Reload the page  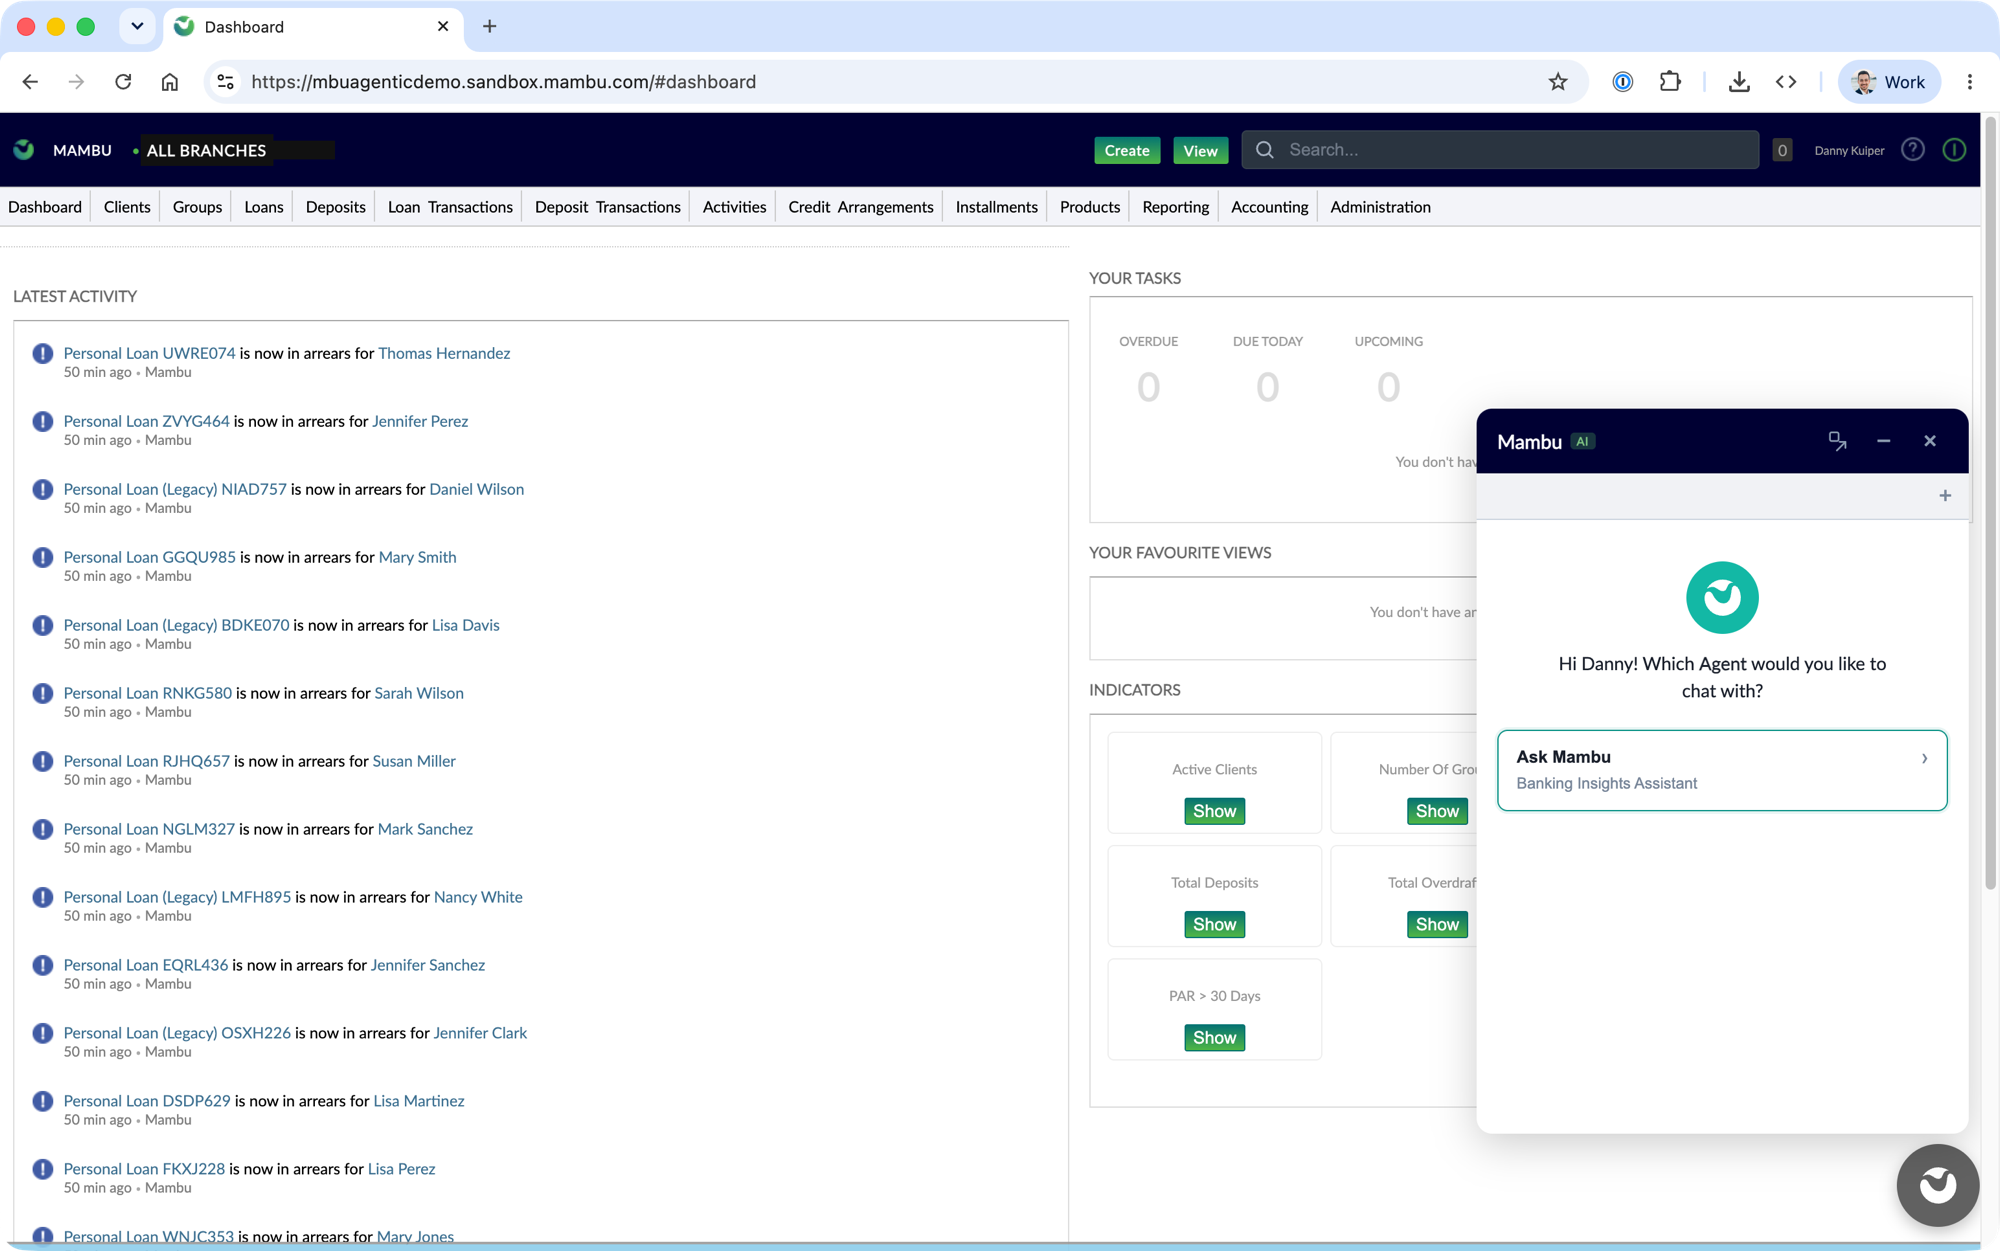[123, 82]
